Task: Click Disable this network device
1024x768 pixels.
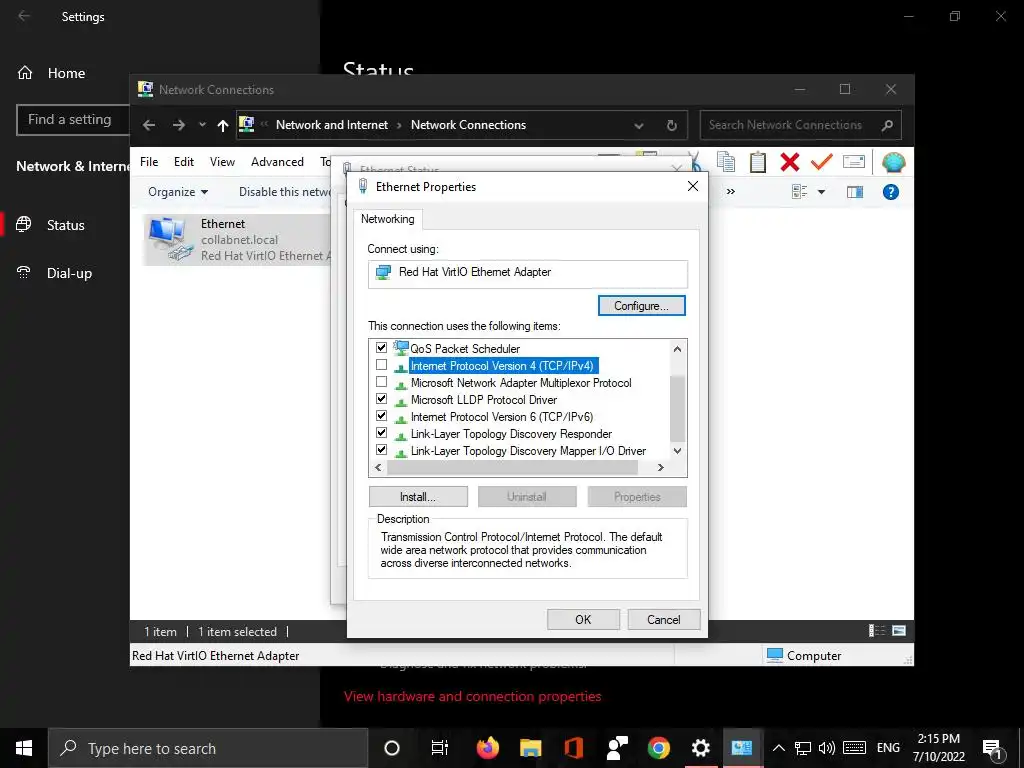Action: tap(285, 192)
